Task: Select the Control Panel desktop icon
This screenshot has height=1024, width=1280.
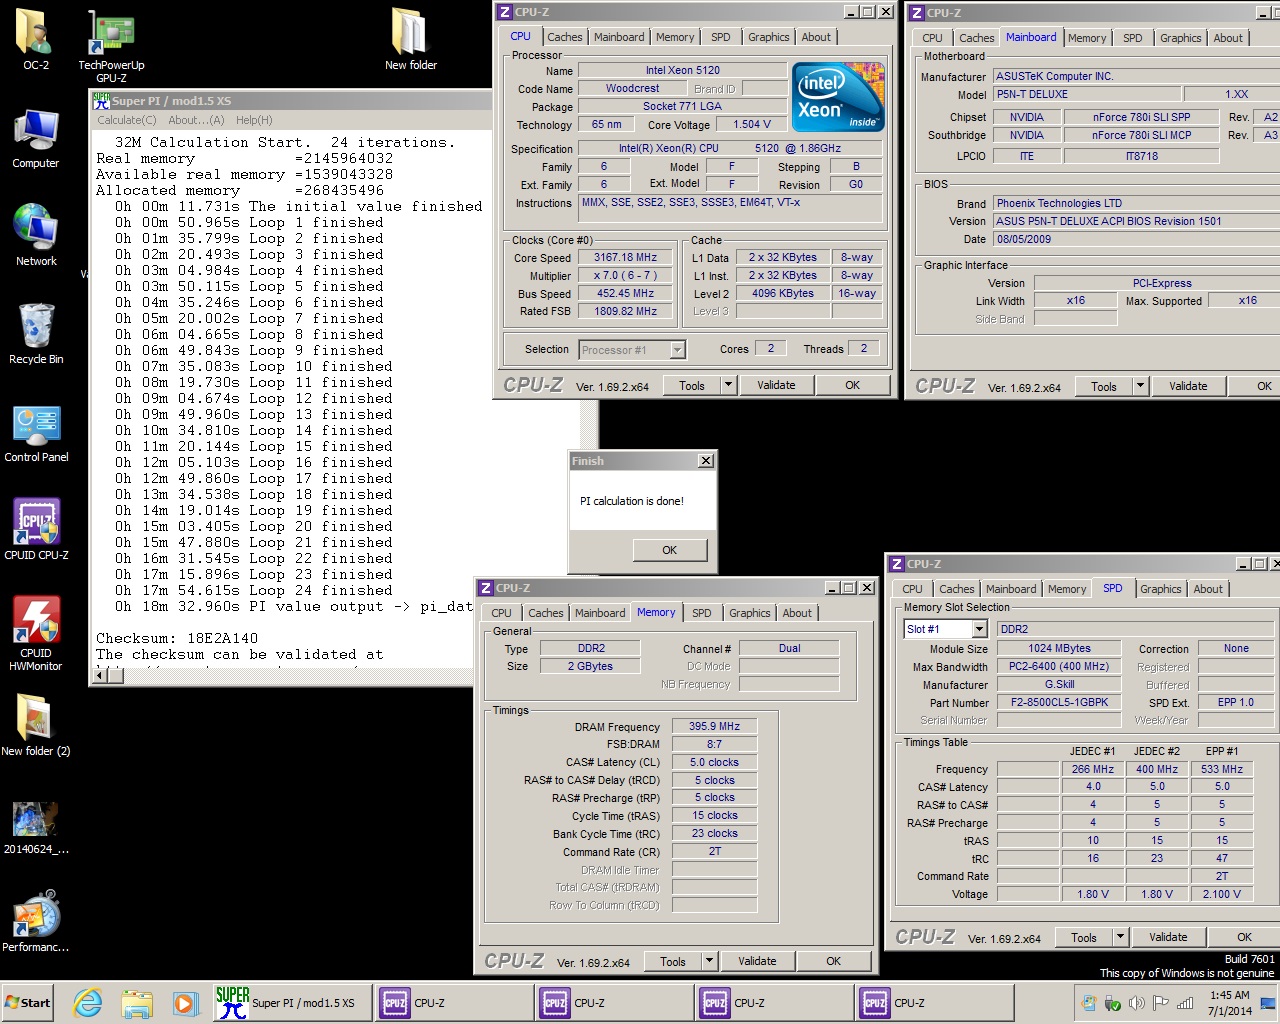Action: [x=35, y=432]
